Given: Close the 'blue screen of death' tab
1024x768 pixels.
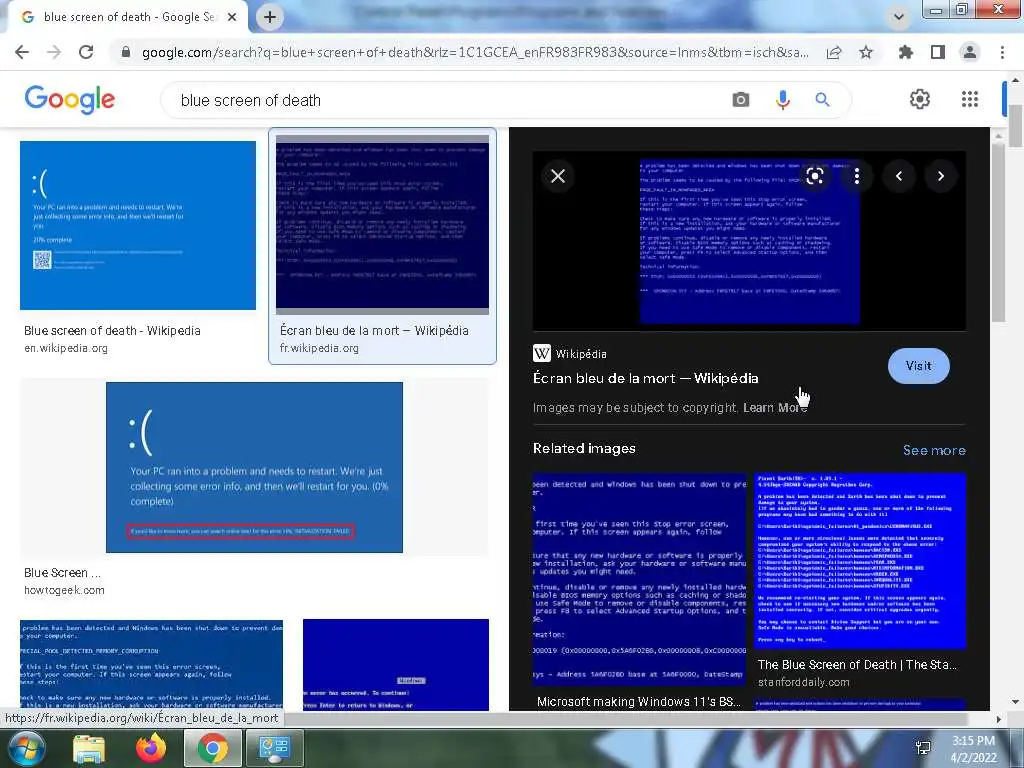Looking at the screenshot, I should [232, 18].
